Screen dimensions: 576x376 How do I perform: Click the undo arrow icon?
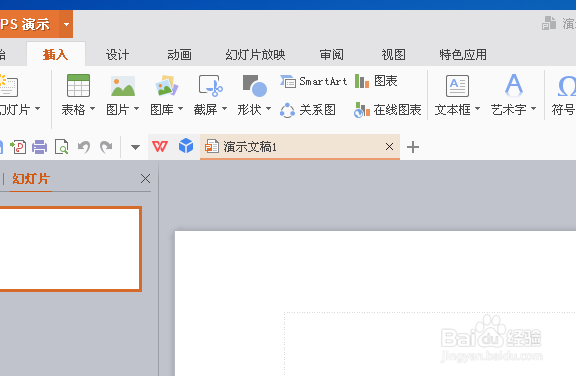tap(84, 147)
